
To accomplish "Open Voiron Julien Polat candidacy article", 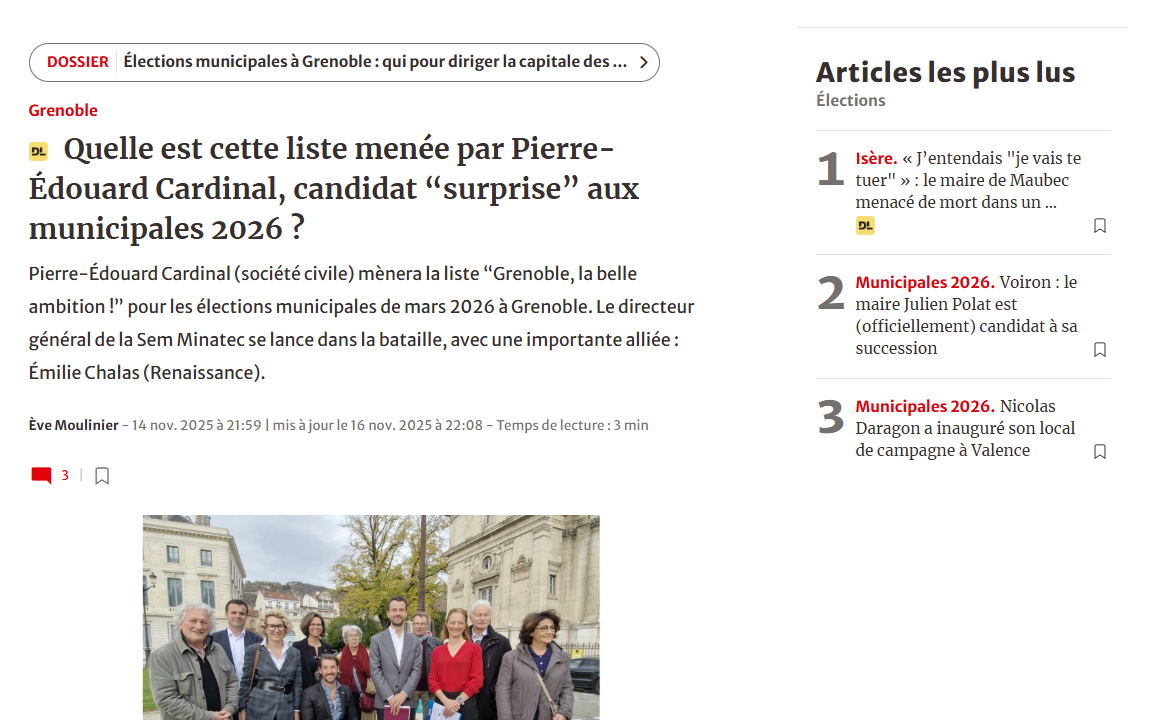I will 965,315.
